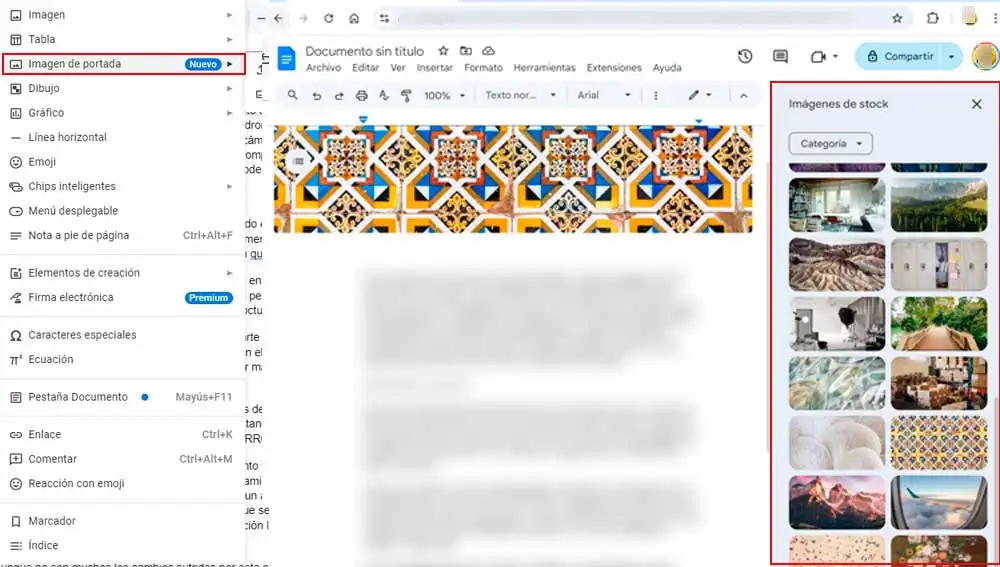Screen dimensions: 1000x567
Task: Insert a Menú desplegable
Action: [x=122, y=211]
